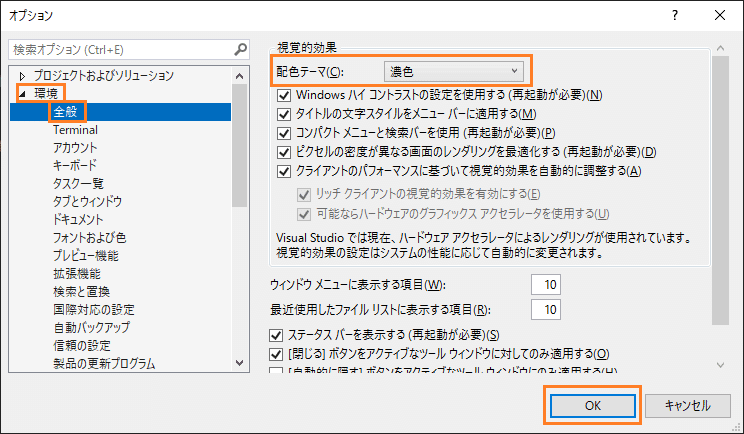Collapse the 環境 tree node
Image resolution: width=744 pixels, height=434 pixels.
(x=22, y=94)
